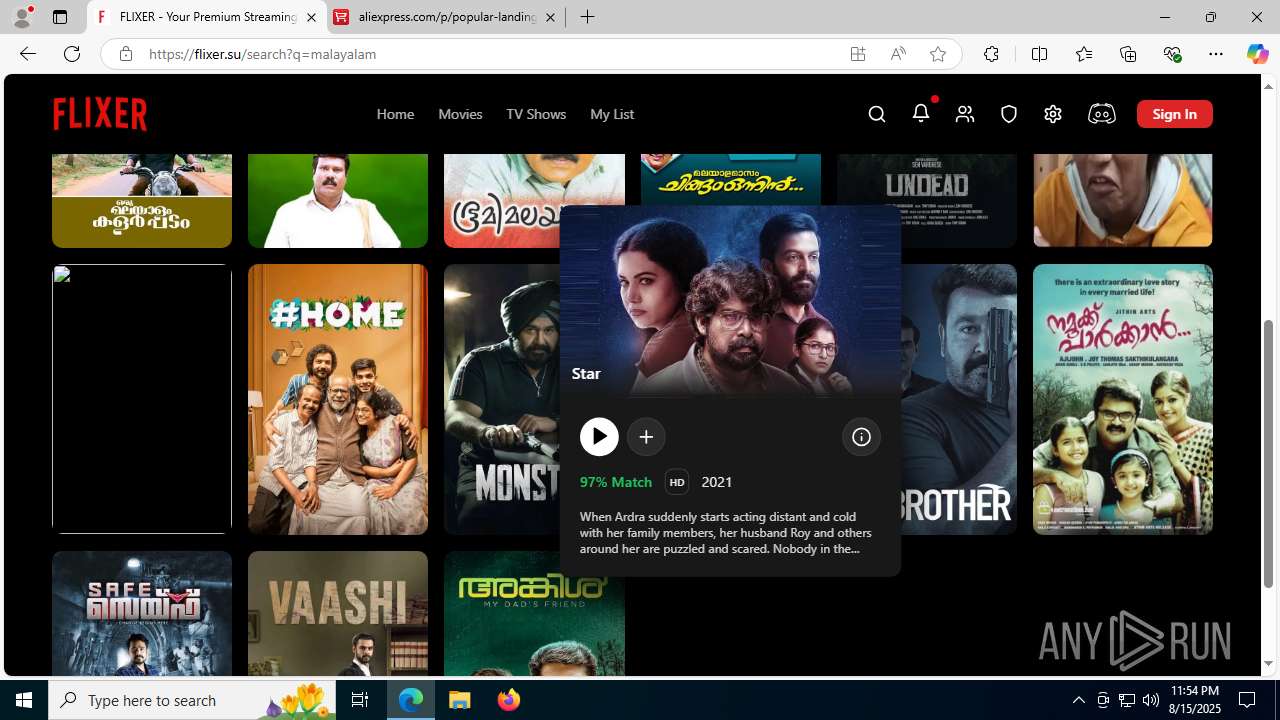This screenshot has width=1280, height=720.
Task: Refresh the current page
Action: pyautogui.click(x=72, y=54)
